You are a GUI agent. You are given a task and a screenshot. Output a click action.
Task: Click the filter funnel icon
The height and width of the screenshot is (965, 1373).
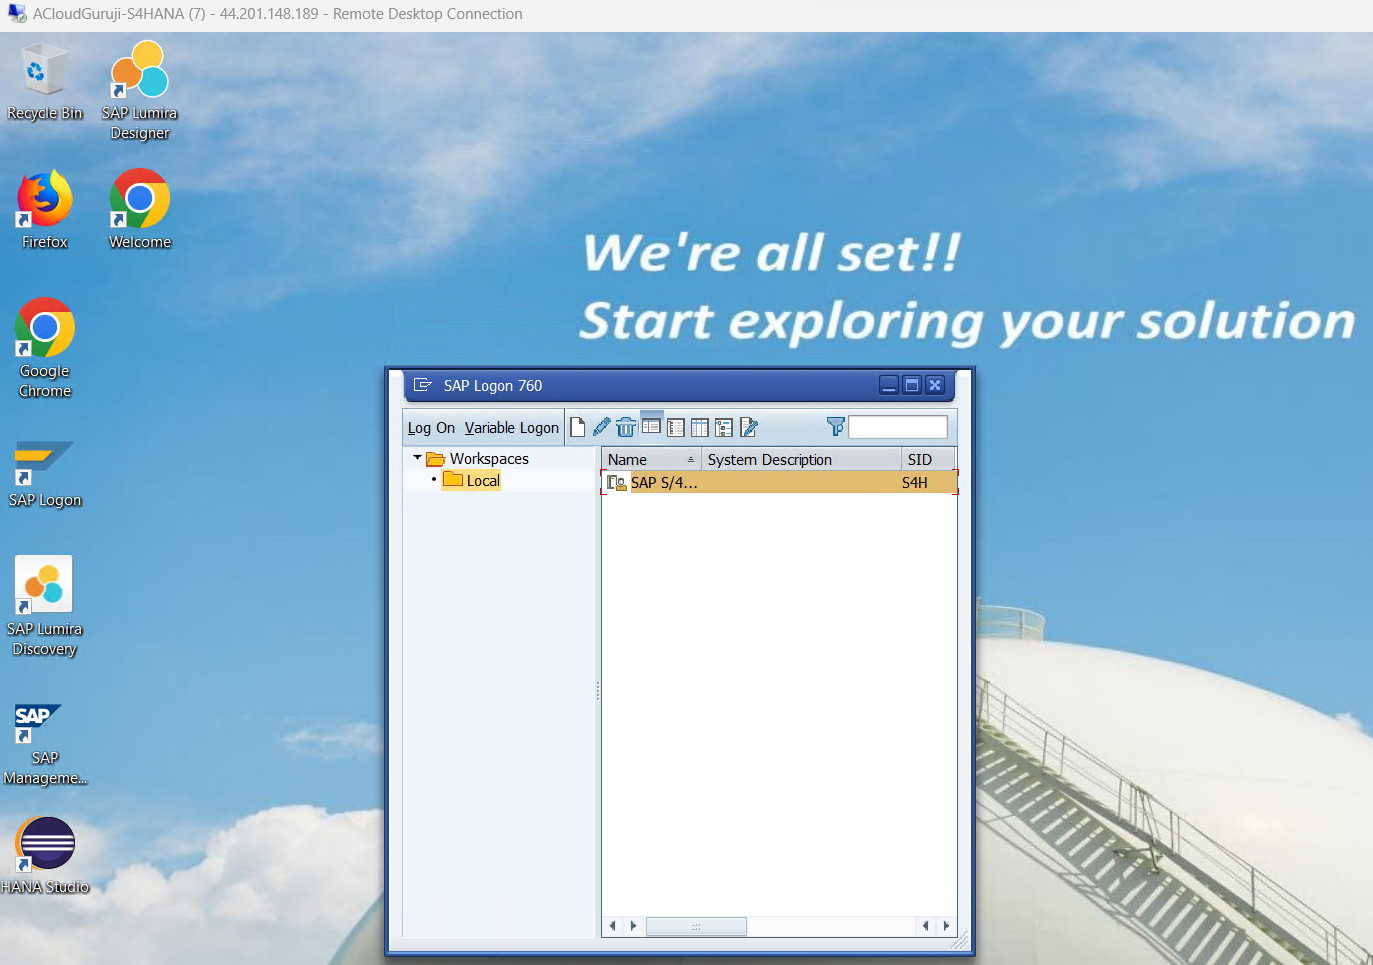(836, 427)
